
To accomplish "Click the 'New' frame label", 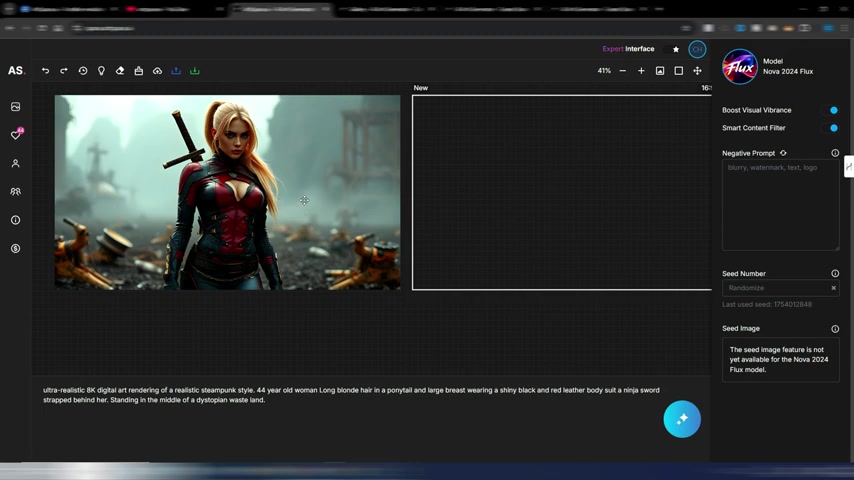I will pos(420,88).
